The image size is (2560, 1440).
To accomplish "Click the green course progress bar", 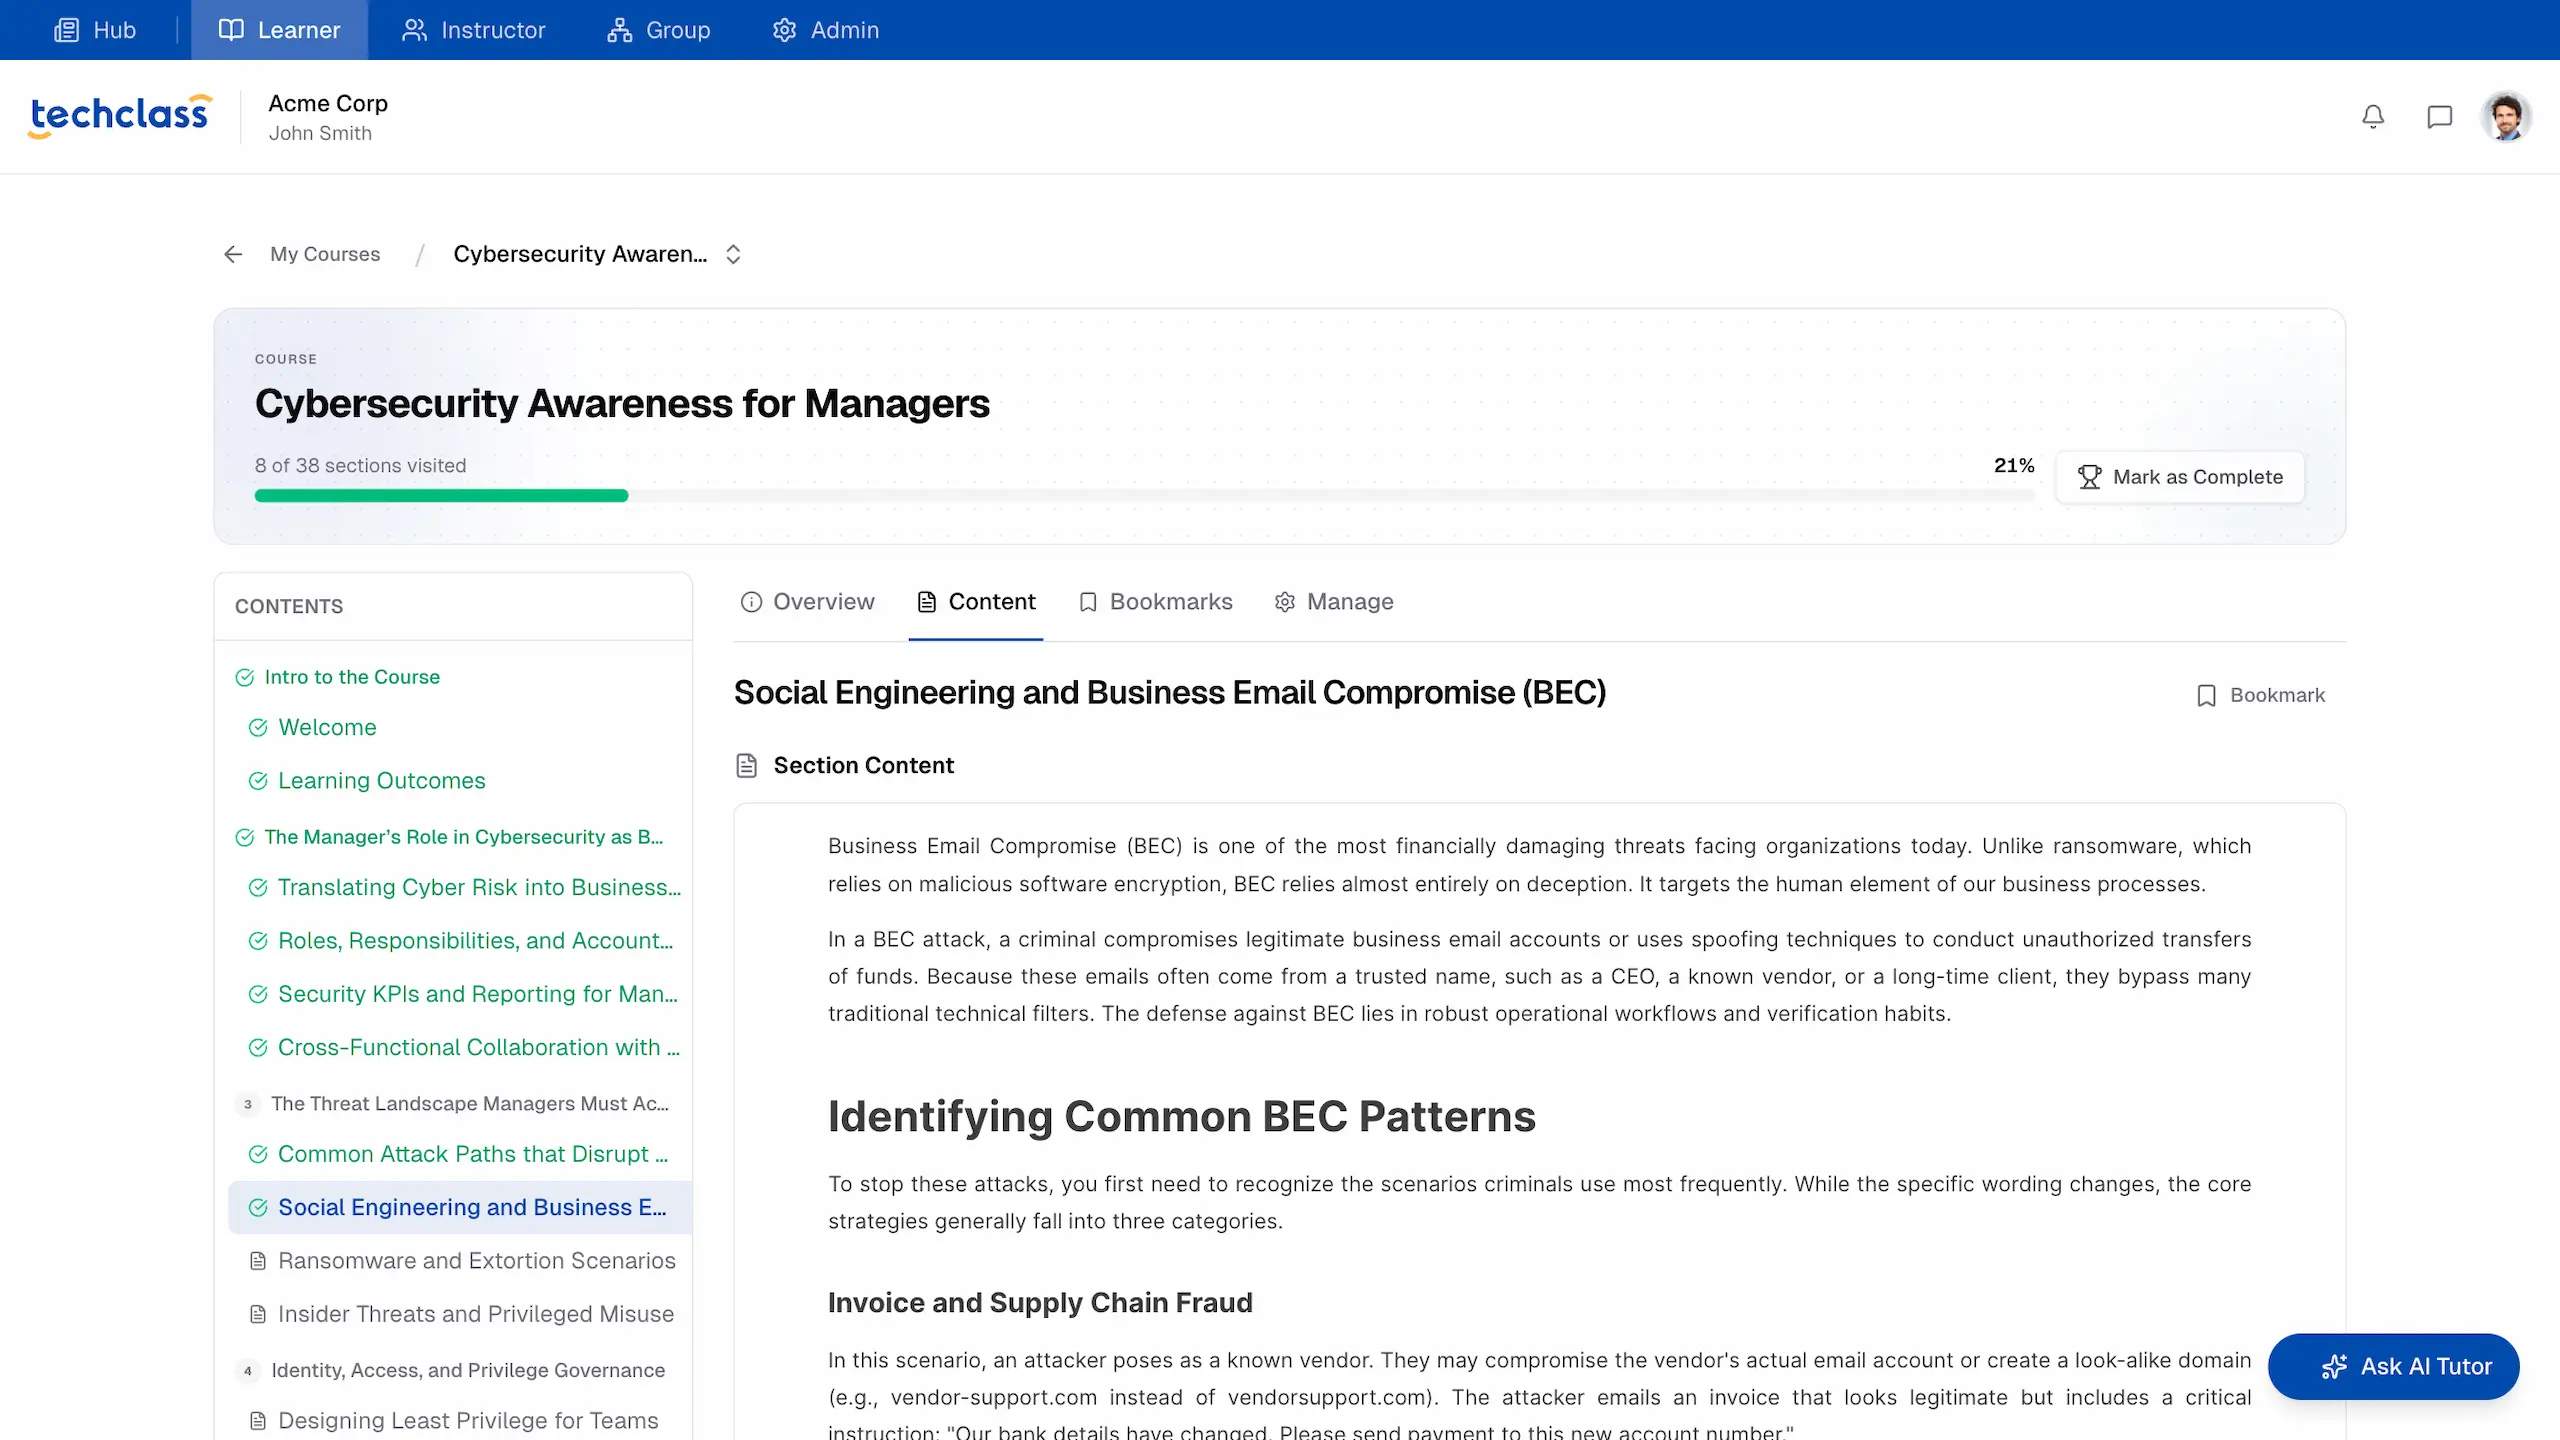I will click(x=441, y=496).
